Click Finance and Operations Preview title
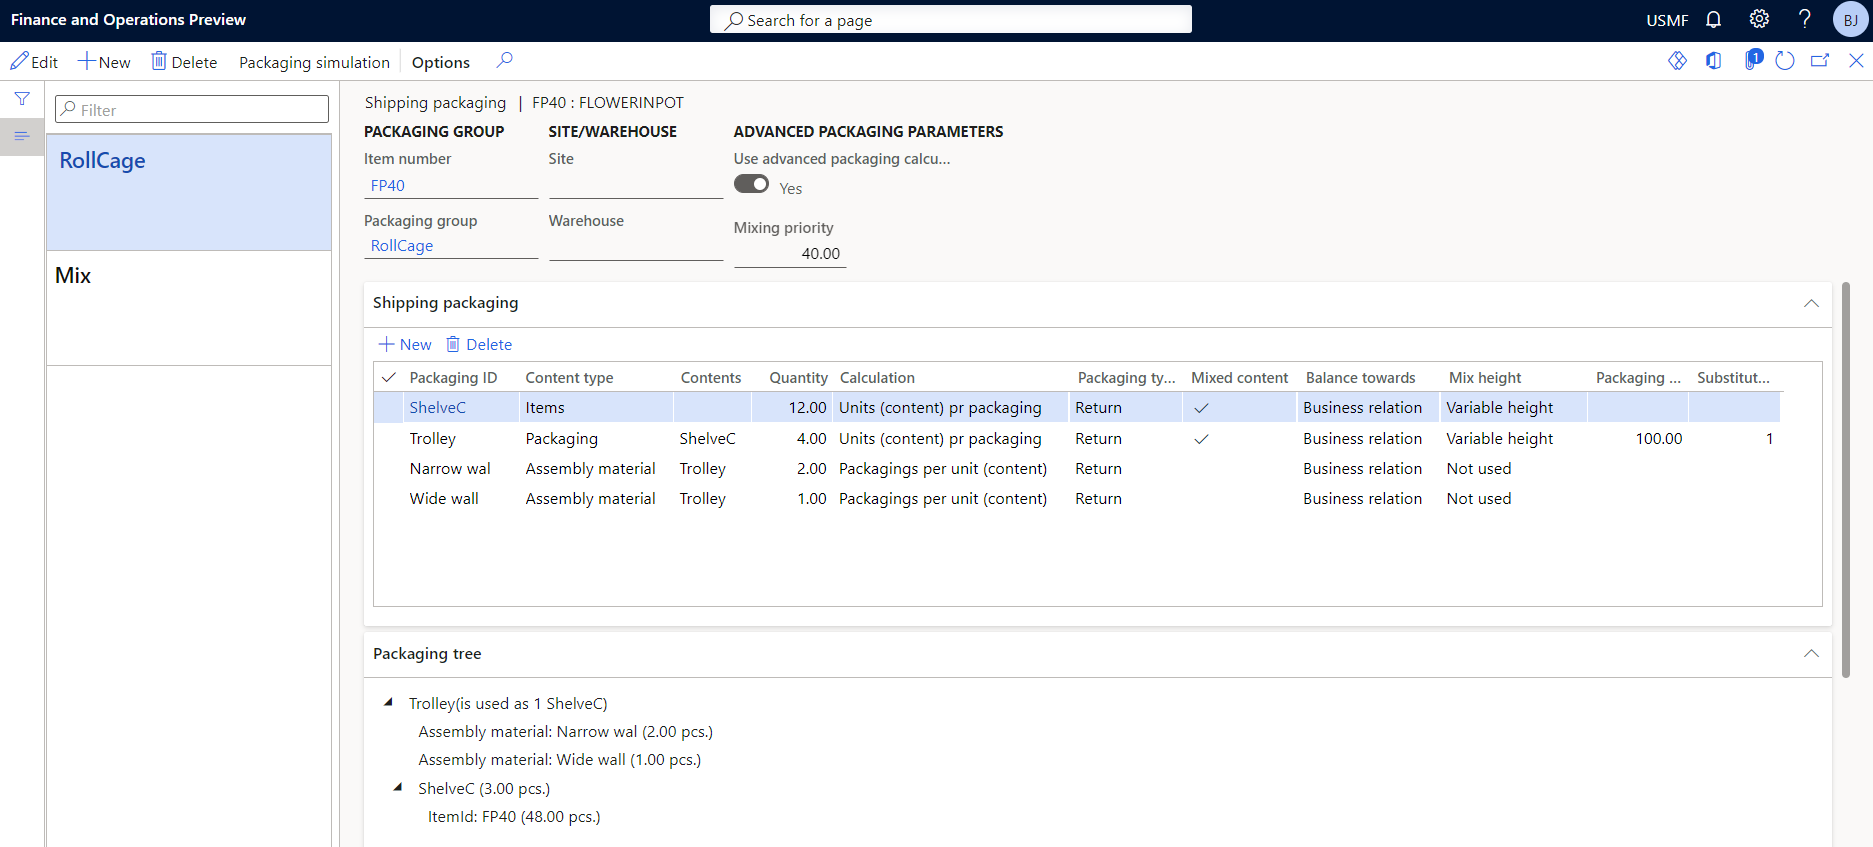 click(128, 20)
